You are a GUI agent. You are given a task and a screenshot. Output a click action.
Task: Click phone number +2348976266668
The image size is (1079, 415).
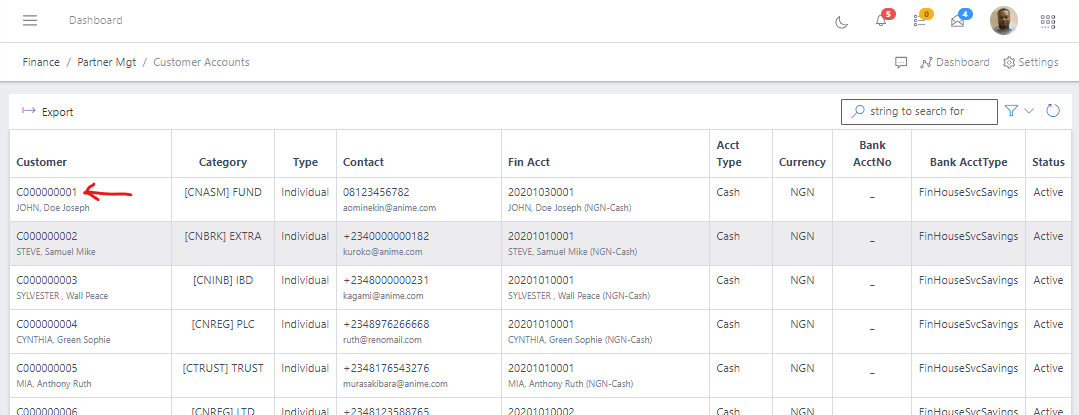[x=386, y=324]
